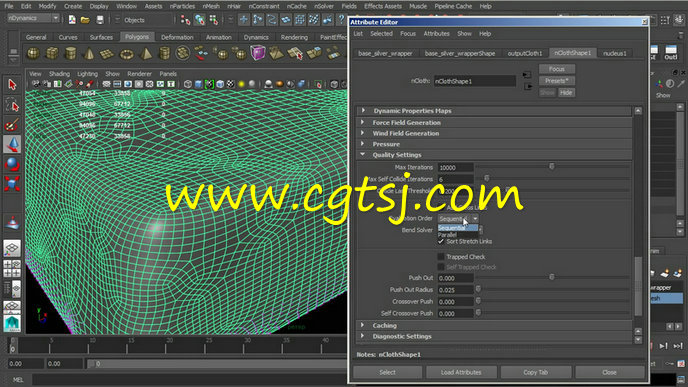Toggle the Self Trapped Check checkbox
Viewport: 688px width, 387px height.
[x=441, y=267]
